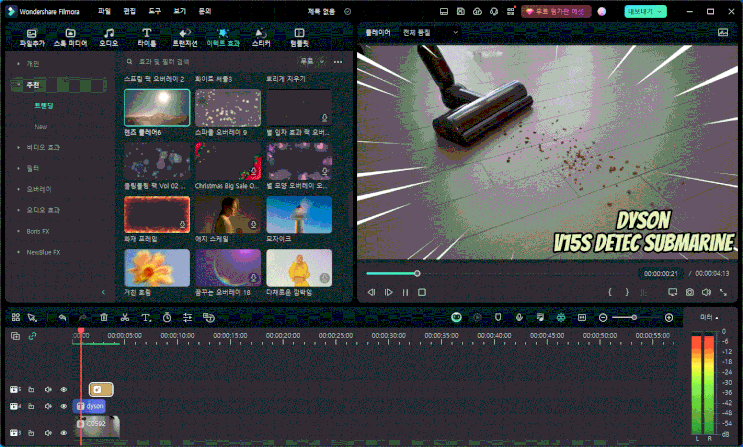Stop the preview playback
This screenshot has width=743, height=447.
(422, 292)
